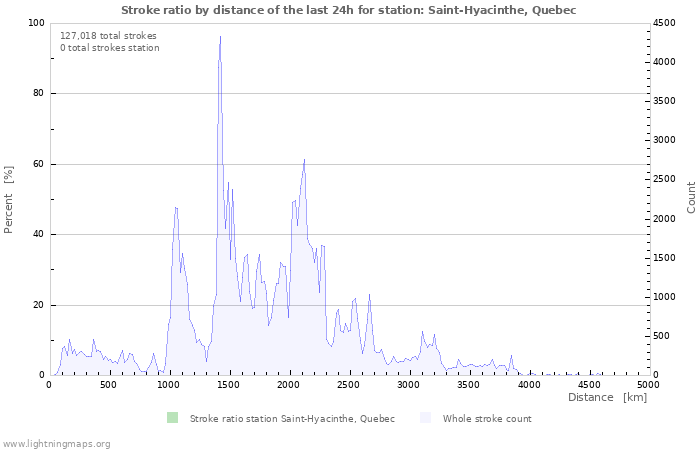Click the 4000 label on the count axis

click(665, 62)
